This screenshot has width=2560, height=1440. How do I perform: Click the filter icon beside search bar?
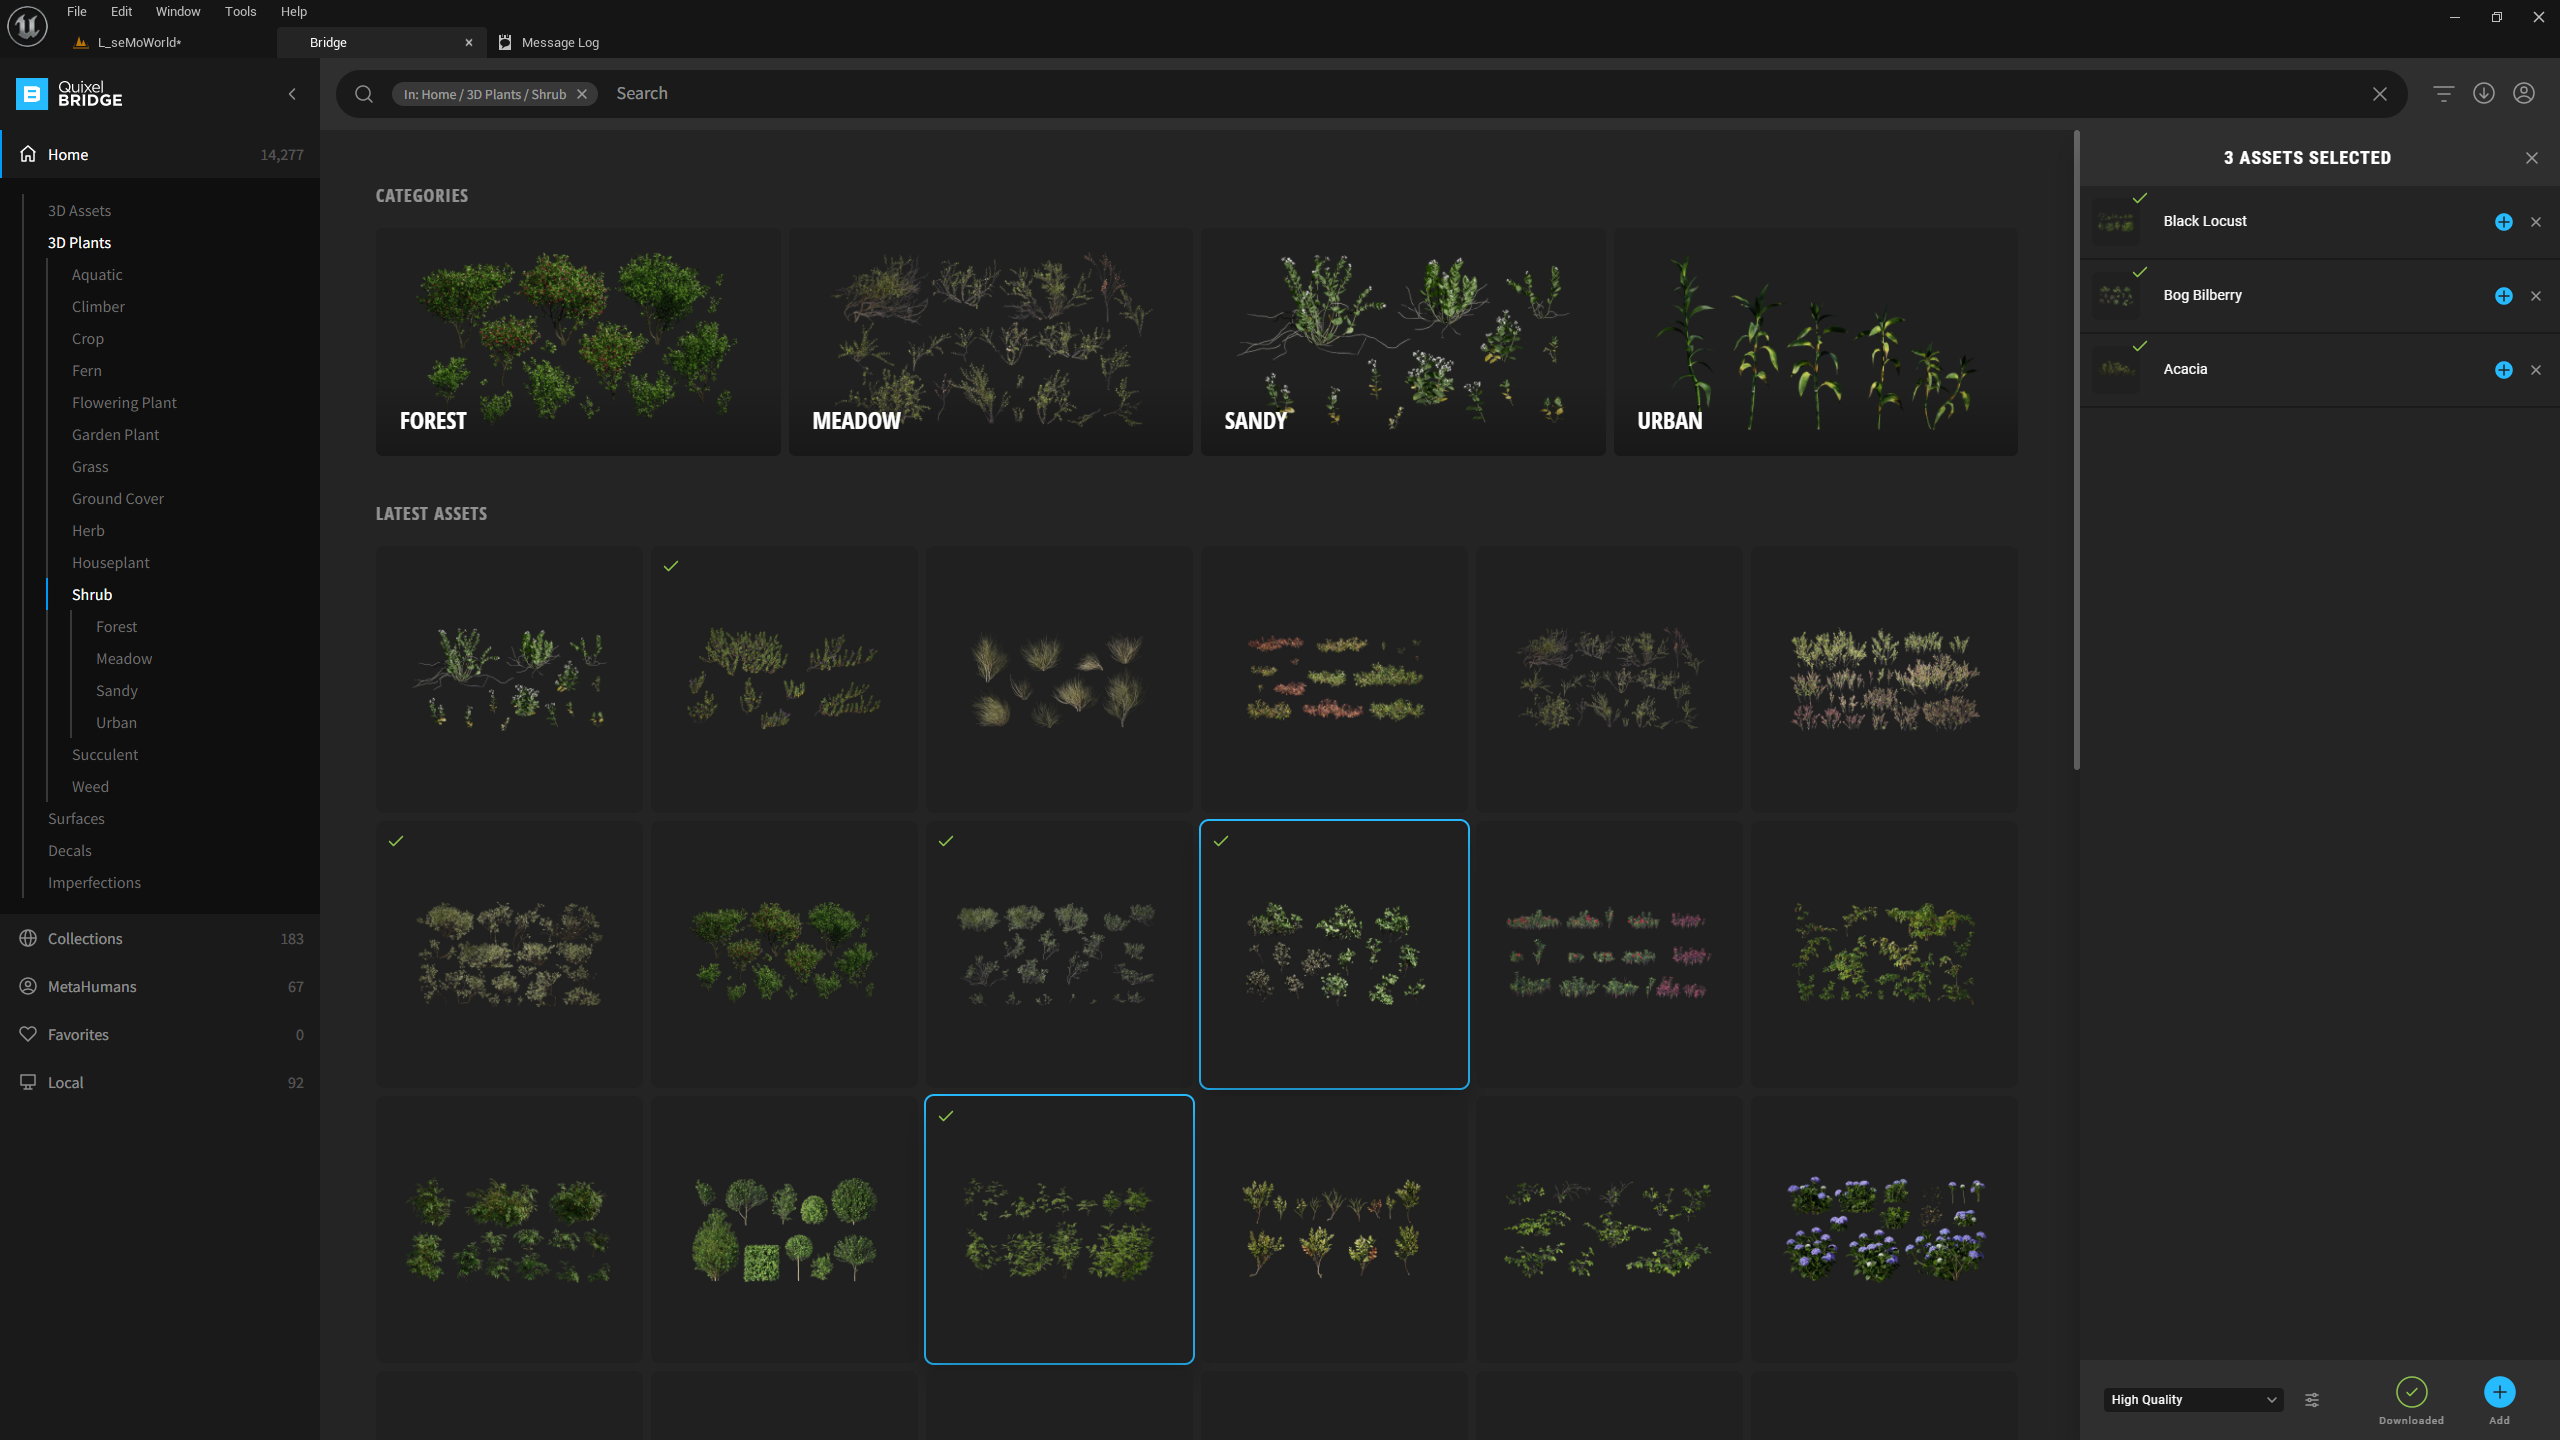point(2443,94)
